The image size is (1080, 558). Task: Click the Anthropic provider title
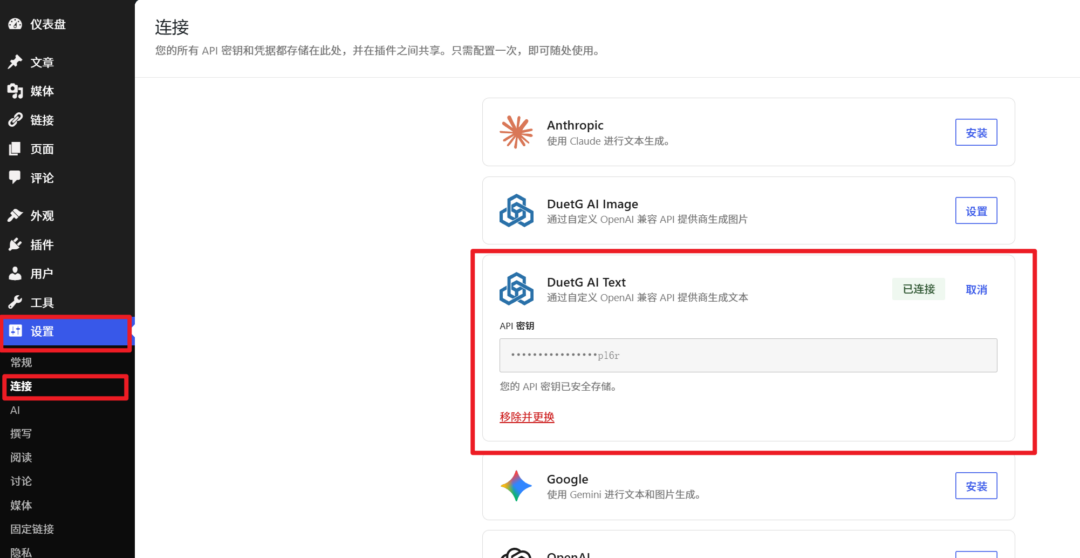coord(575,125)
